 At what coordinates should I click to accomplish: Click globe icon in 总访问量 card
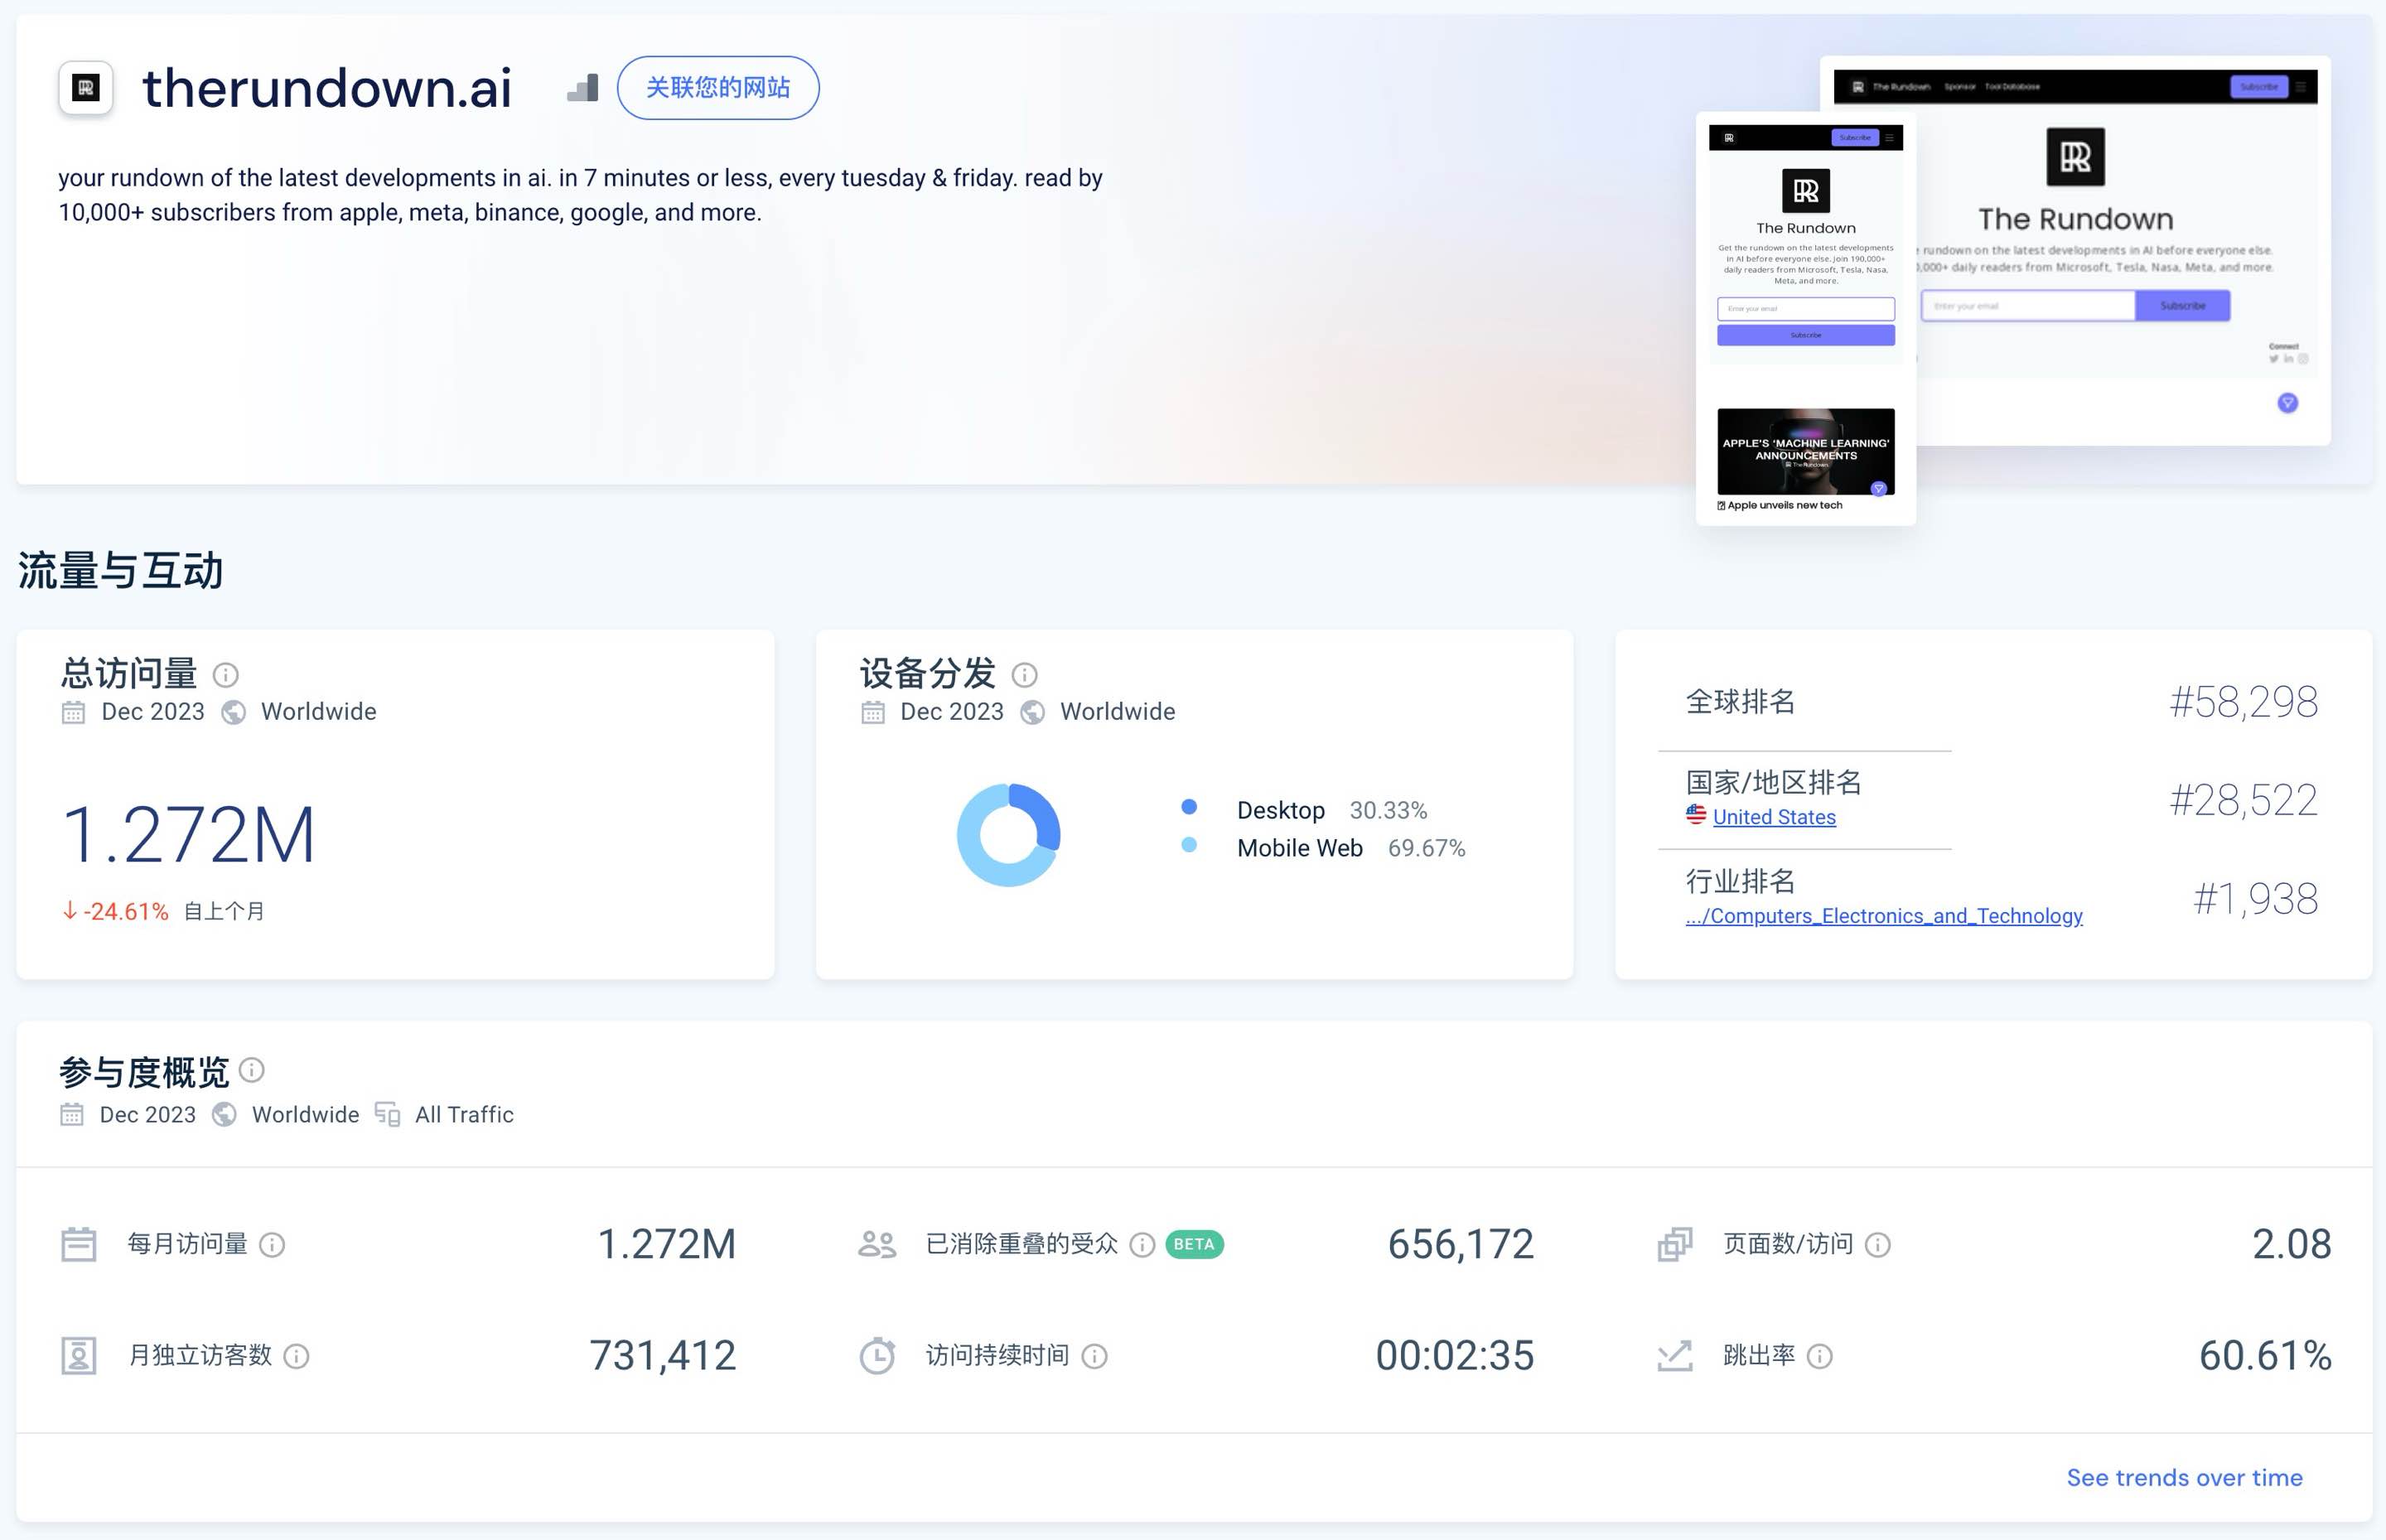pos(234,712)
